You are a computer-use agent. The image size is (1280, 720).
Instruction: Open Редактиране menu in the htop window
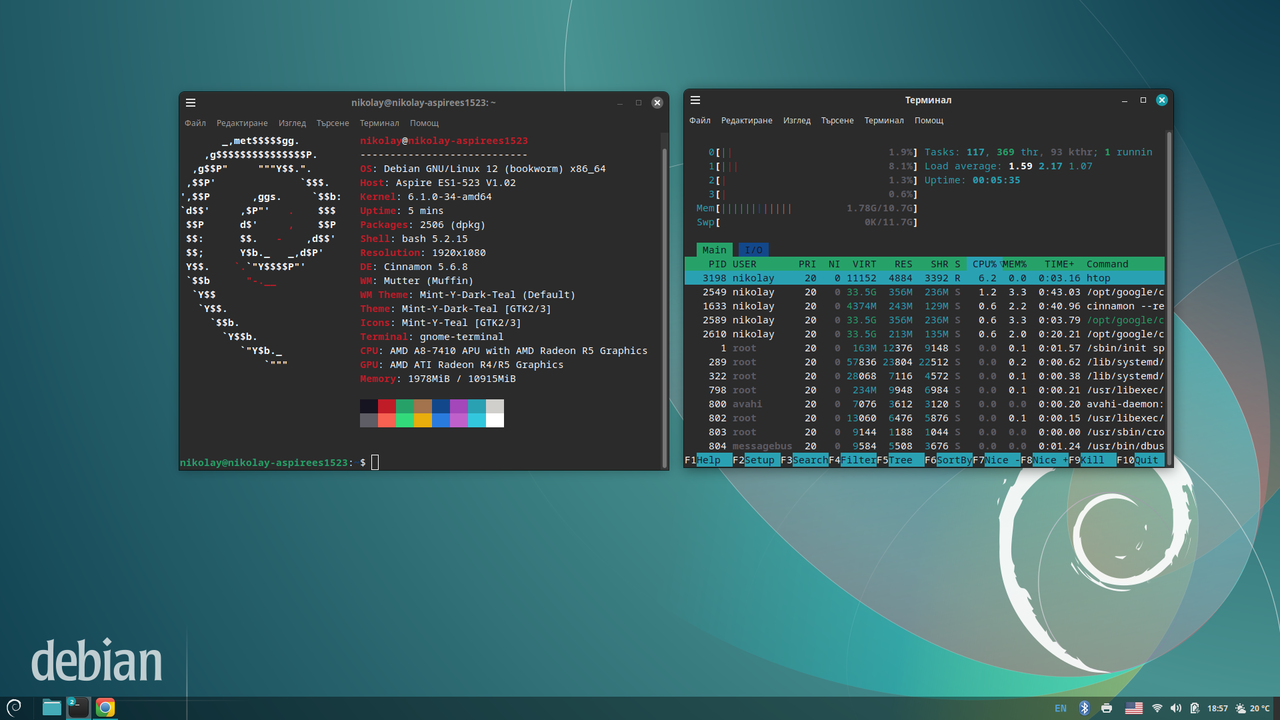pos(747,120)
